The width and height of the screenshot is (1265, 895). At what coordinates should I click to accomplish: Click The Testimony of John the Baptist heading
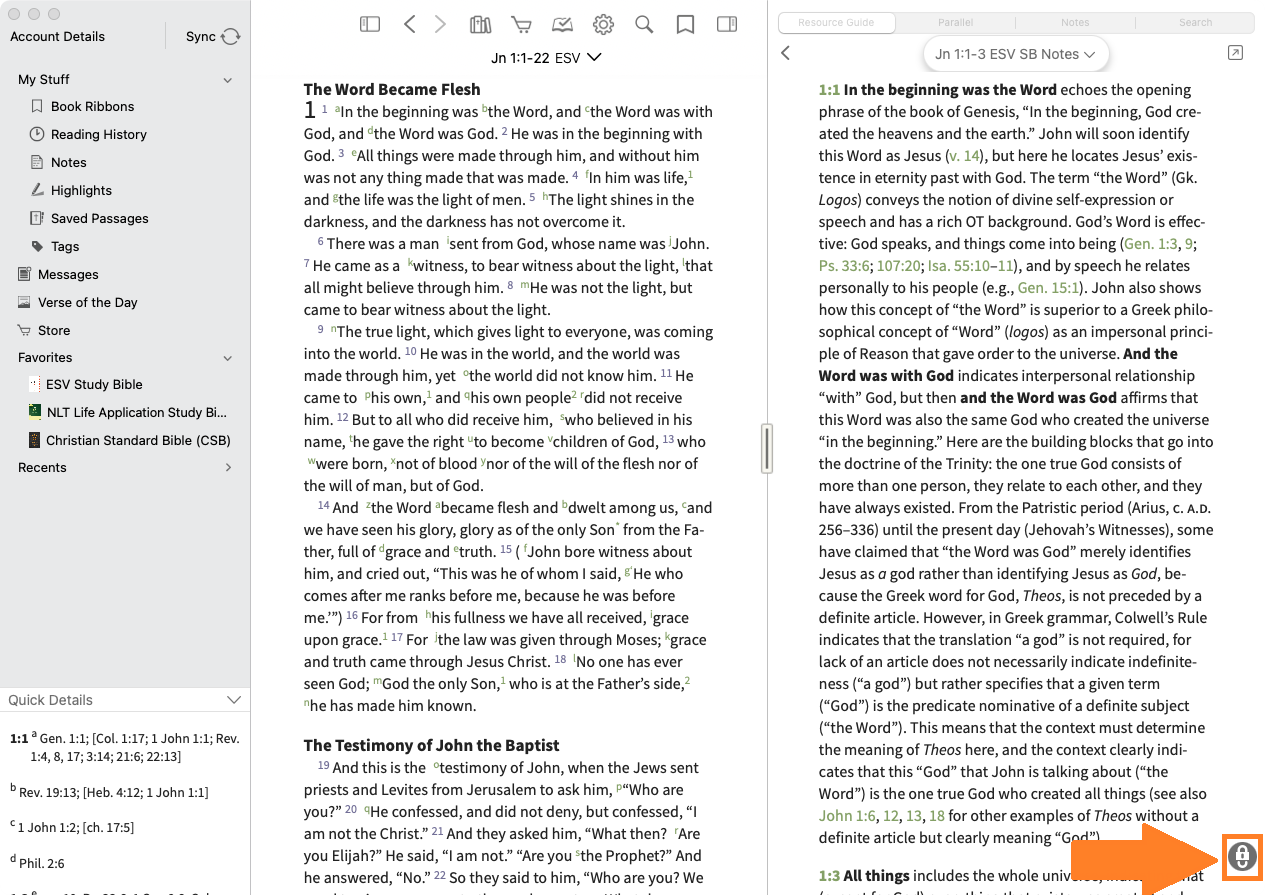431,746
